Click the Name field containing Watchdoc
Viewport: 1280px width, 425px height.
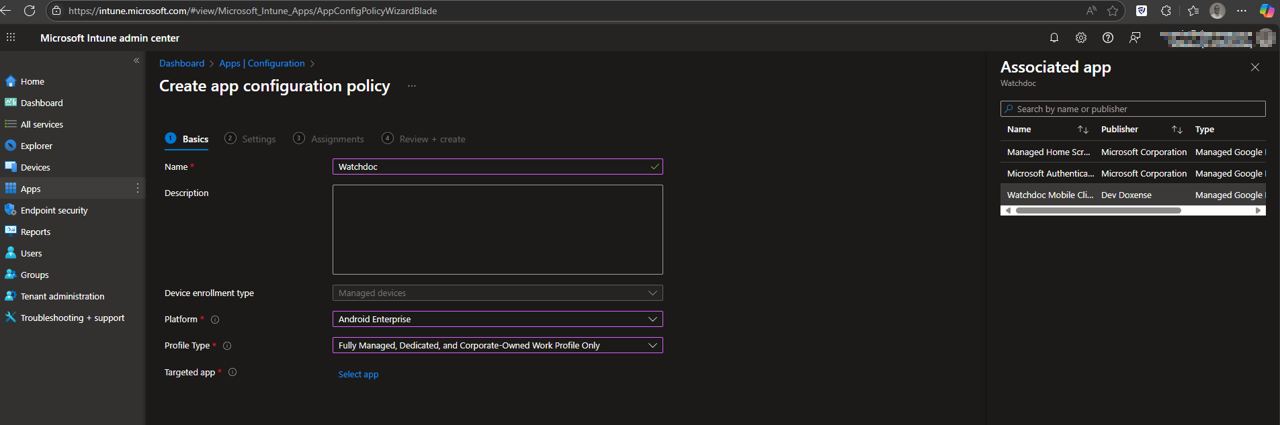(x=497, y=167)
